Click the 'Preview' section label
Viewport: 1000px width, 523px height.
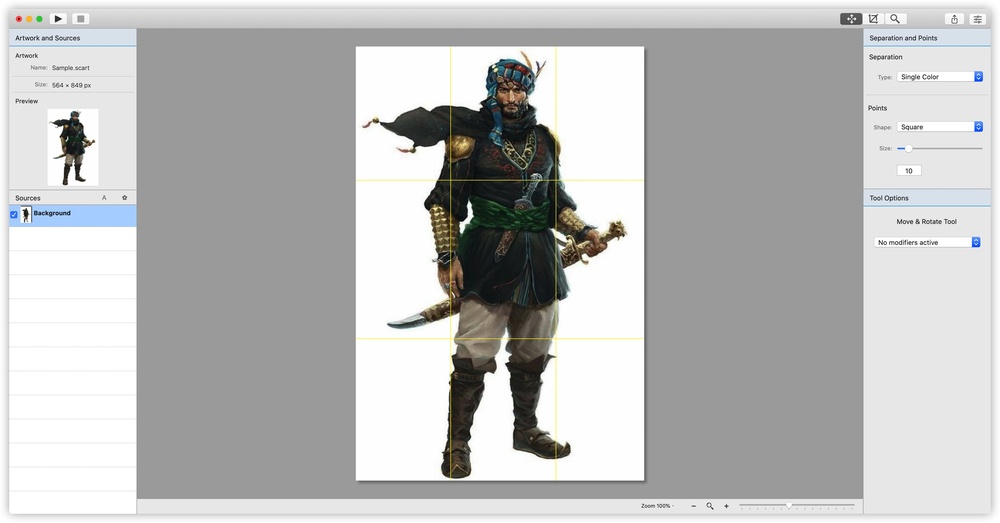(x=27, y=101)
